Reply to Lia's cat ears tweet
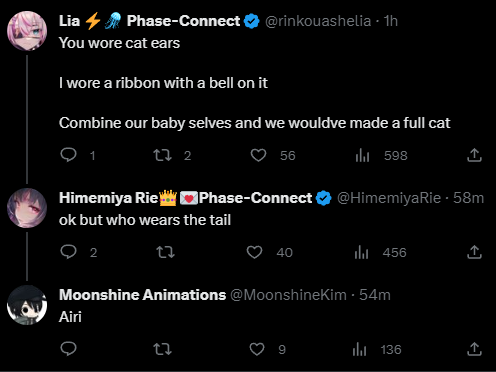Image resolution: width=496 pixels, height=372 pixels. 69,155
